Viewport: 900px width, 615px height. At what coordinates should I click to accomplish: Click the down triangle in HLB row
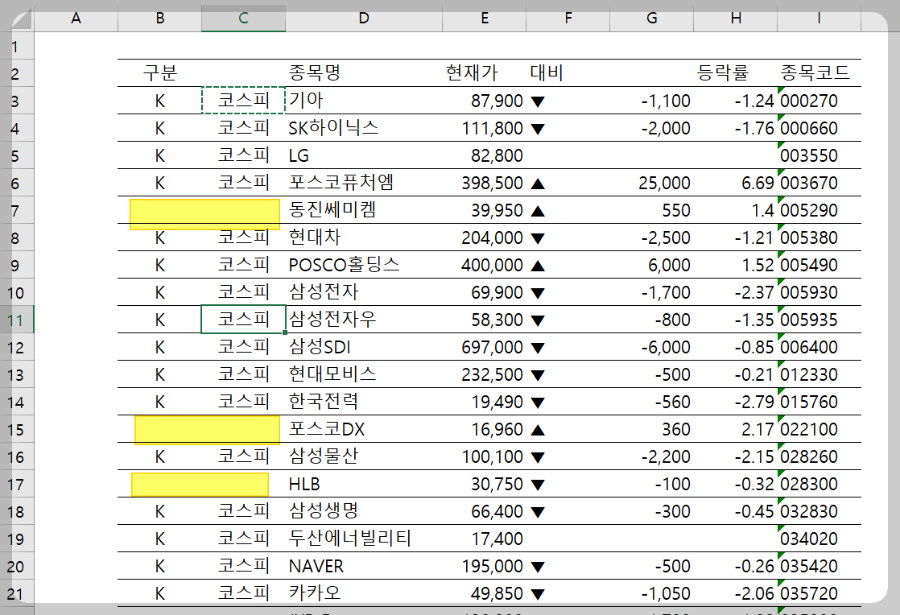click(538, 485)
